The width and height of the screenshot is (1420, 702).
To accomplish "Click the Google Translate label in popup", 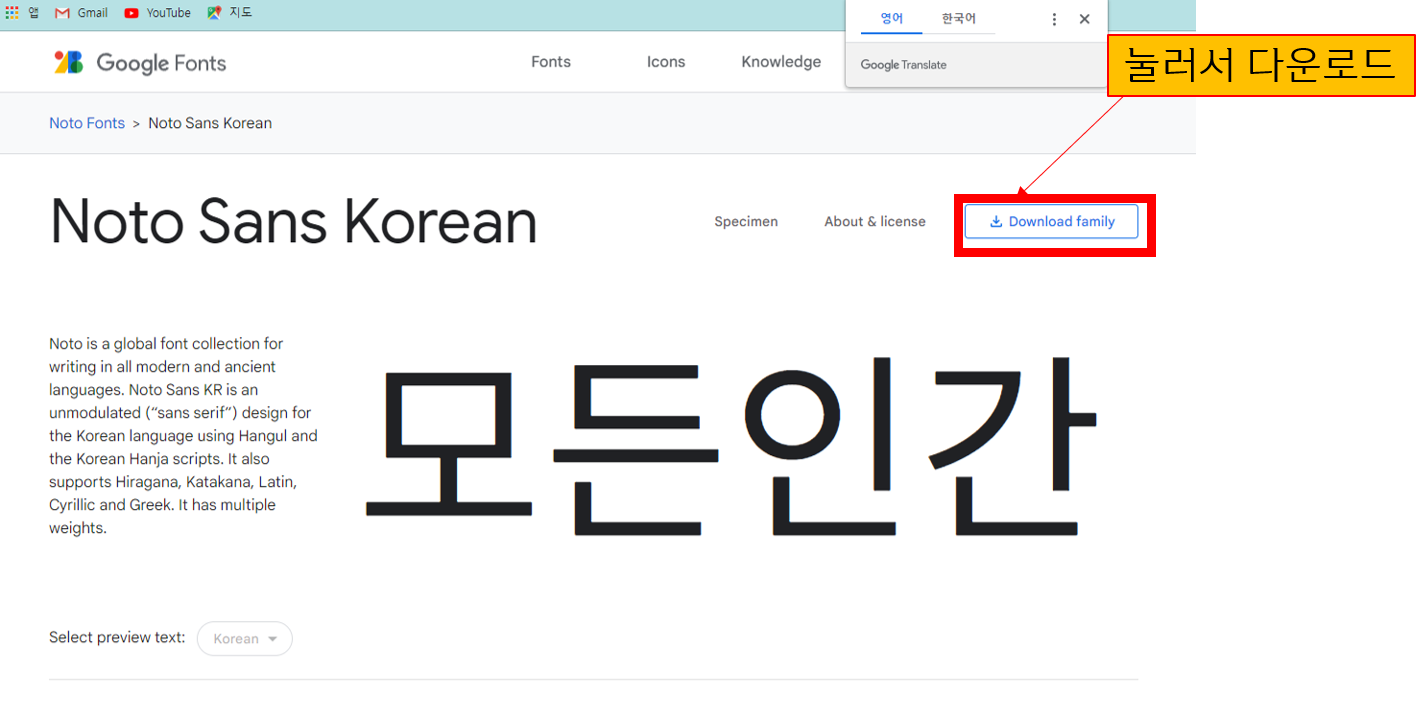I will 903,65.
